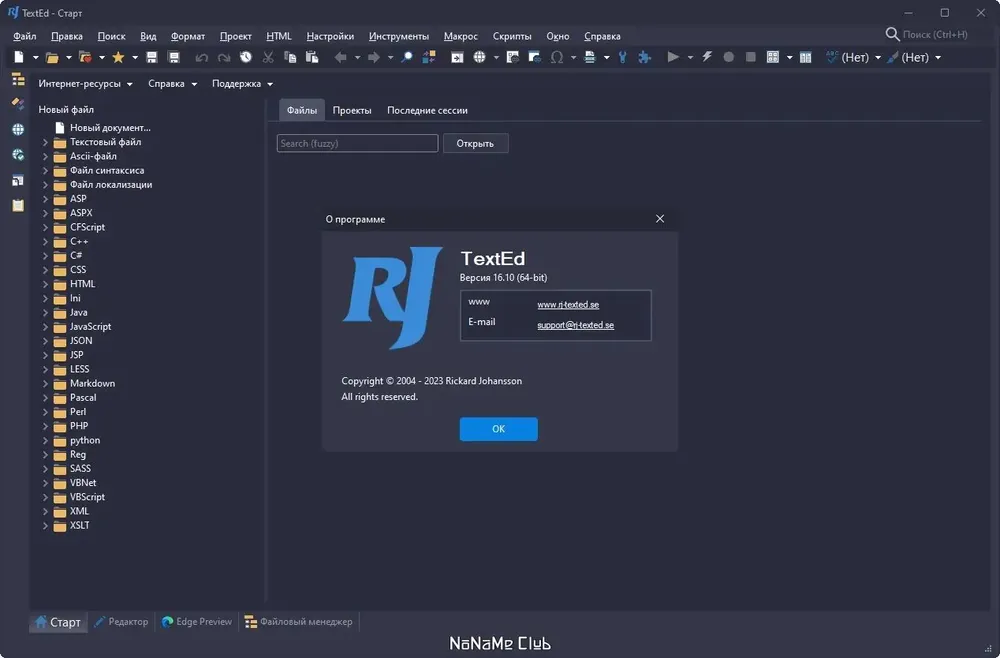Click the star Favorites toolbar icon
The width and height of the screenshot is (1000, 658).
pos(118,57)
